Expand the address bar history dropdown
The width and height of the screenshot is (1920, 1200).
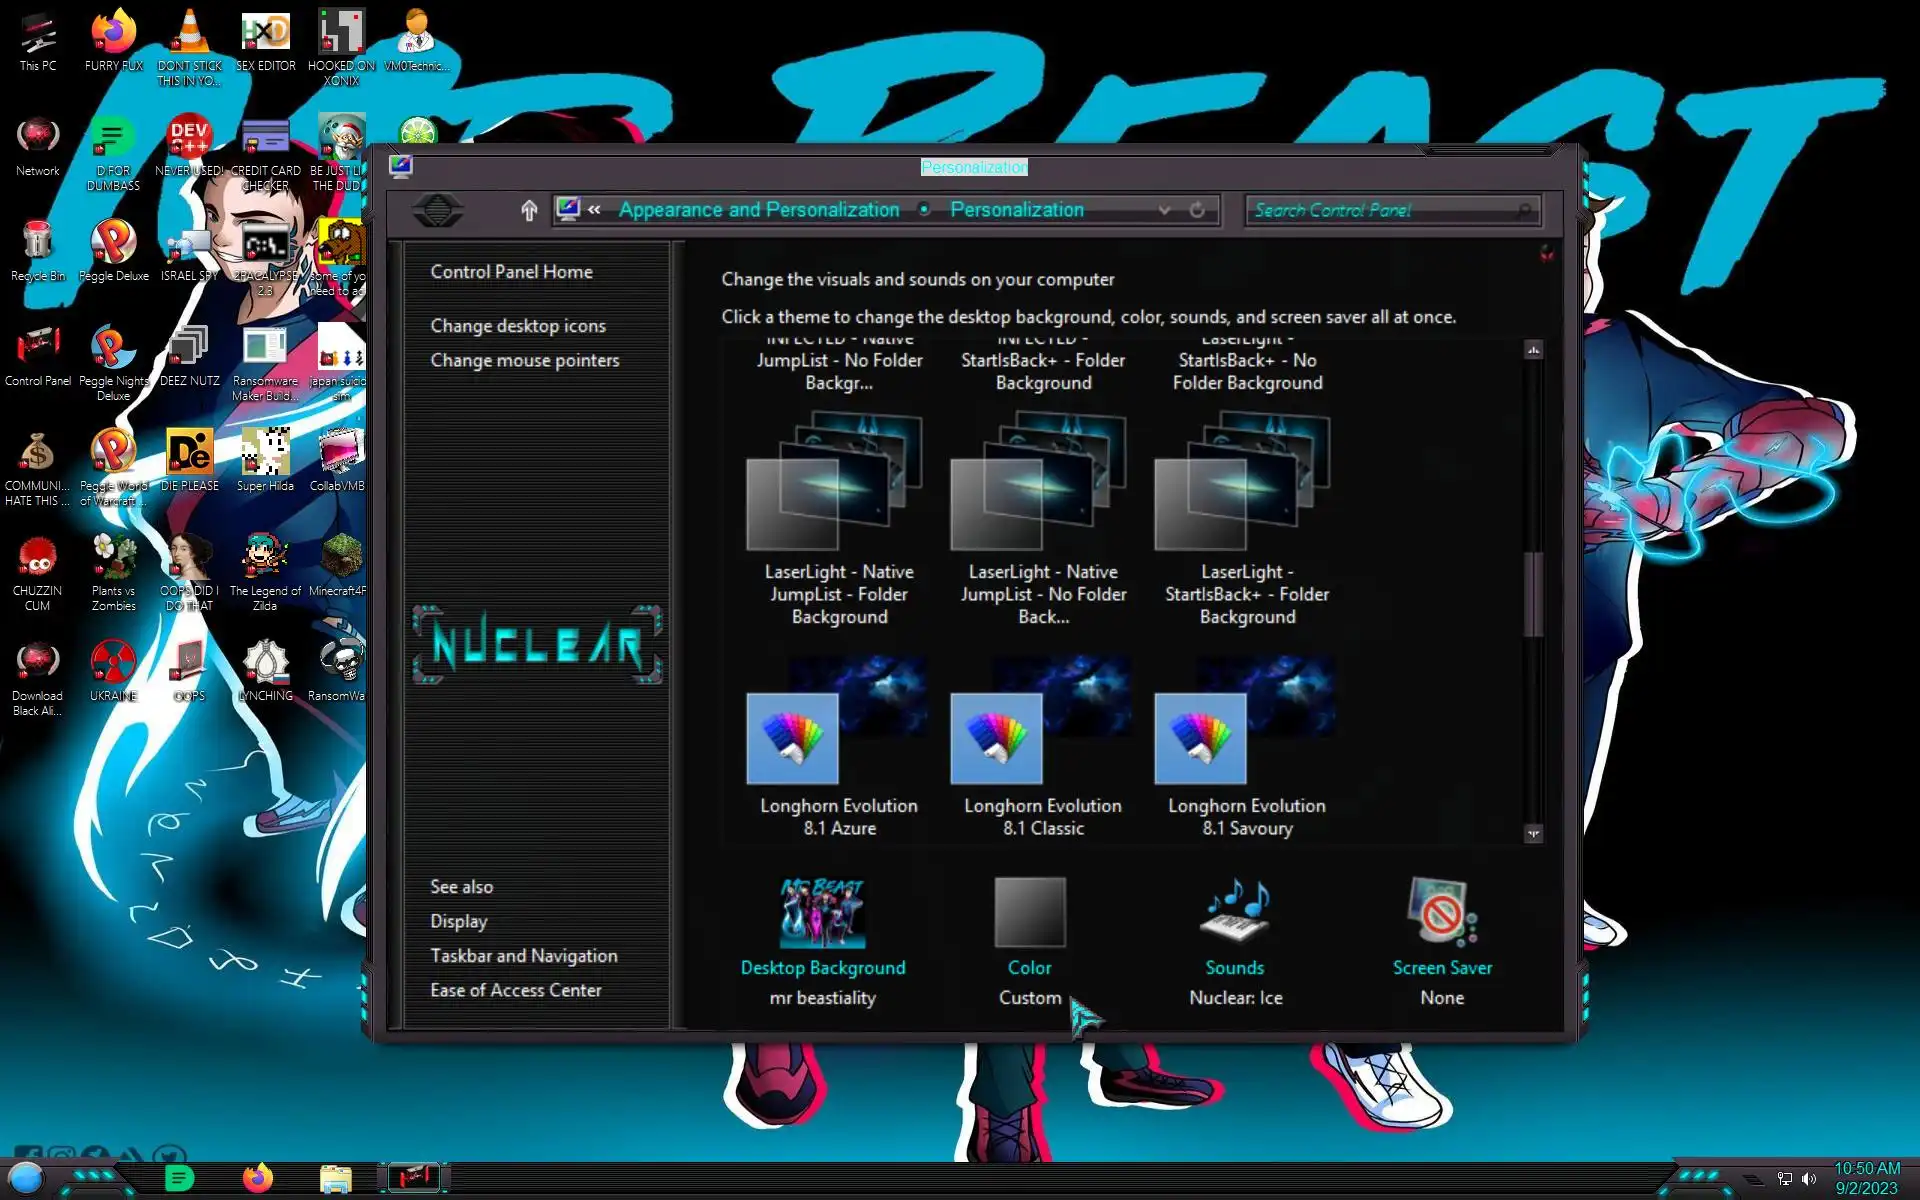[1164, 210]
